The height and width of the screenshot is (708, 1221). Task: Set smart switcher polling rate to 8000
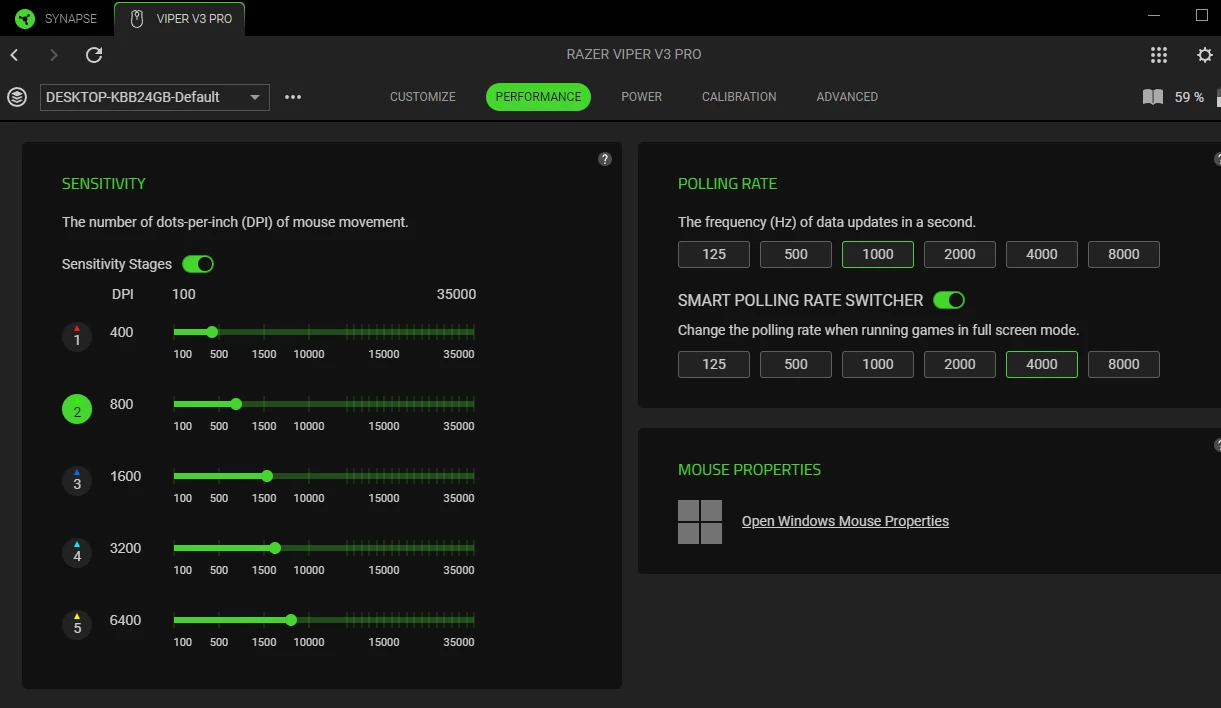click(x=1124, y=364)
